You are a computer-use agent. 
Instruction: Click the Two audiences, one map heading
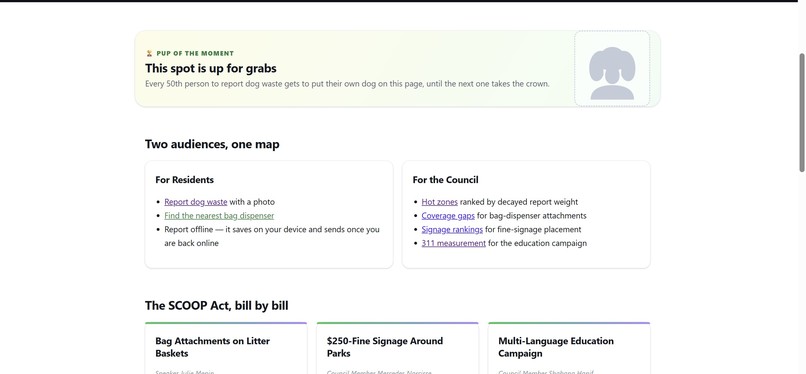[x=212, y=144]
